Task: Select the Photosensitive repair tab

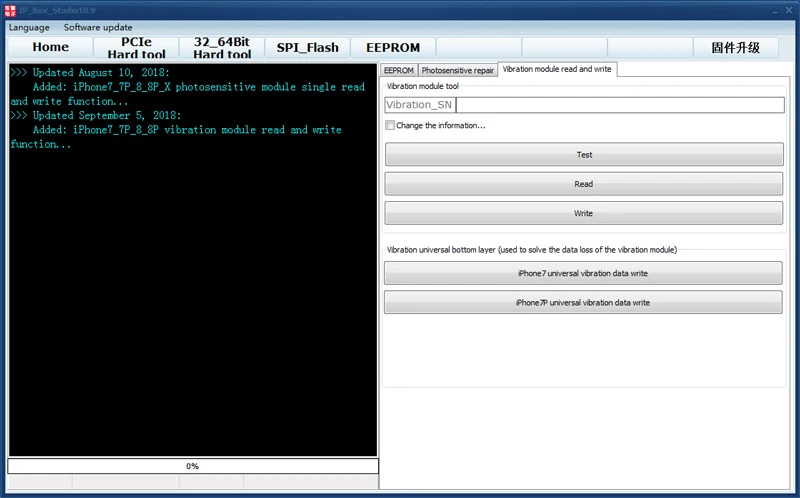Action: coord(458,70)
